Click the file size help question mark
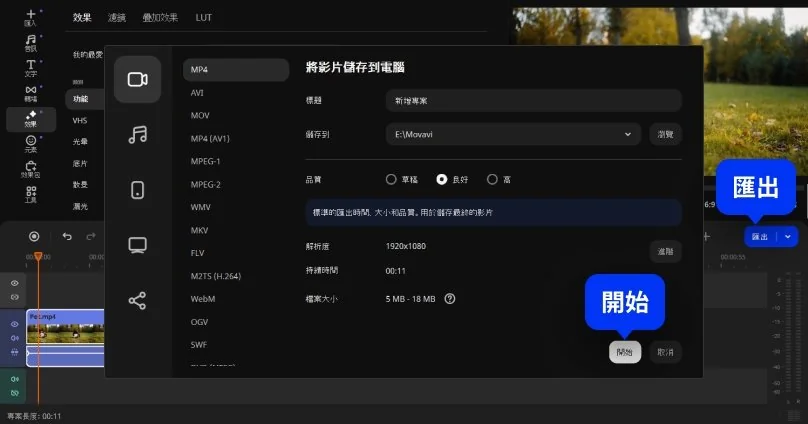The height and width of the screenshot is (424, 808). tap(450, 299)
